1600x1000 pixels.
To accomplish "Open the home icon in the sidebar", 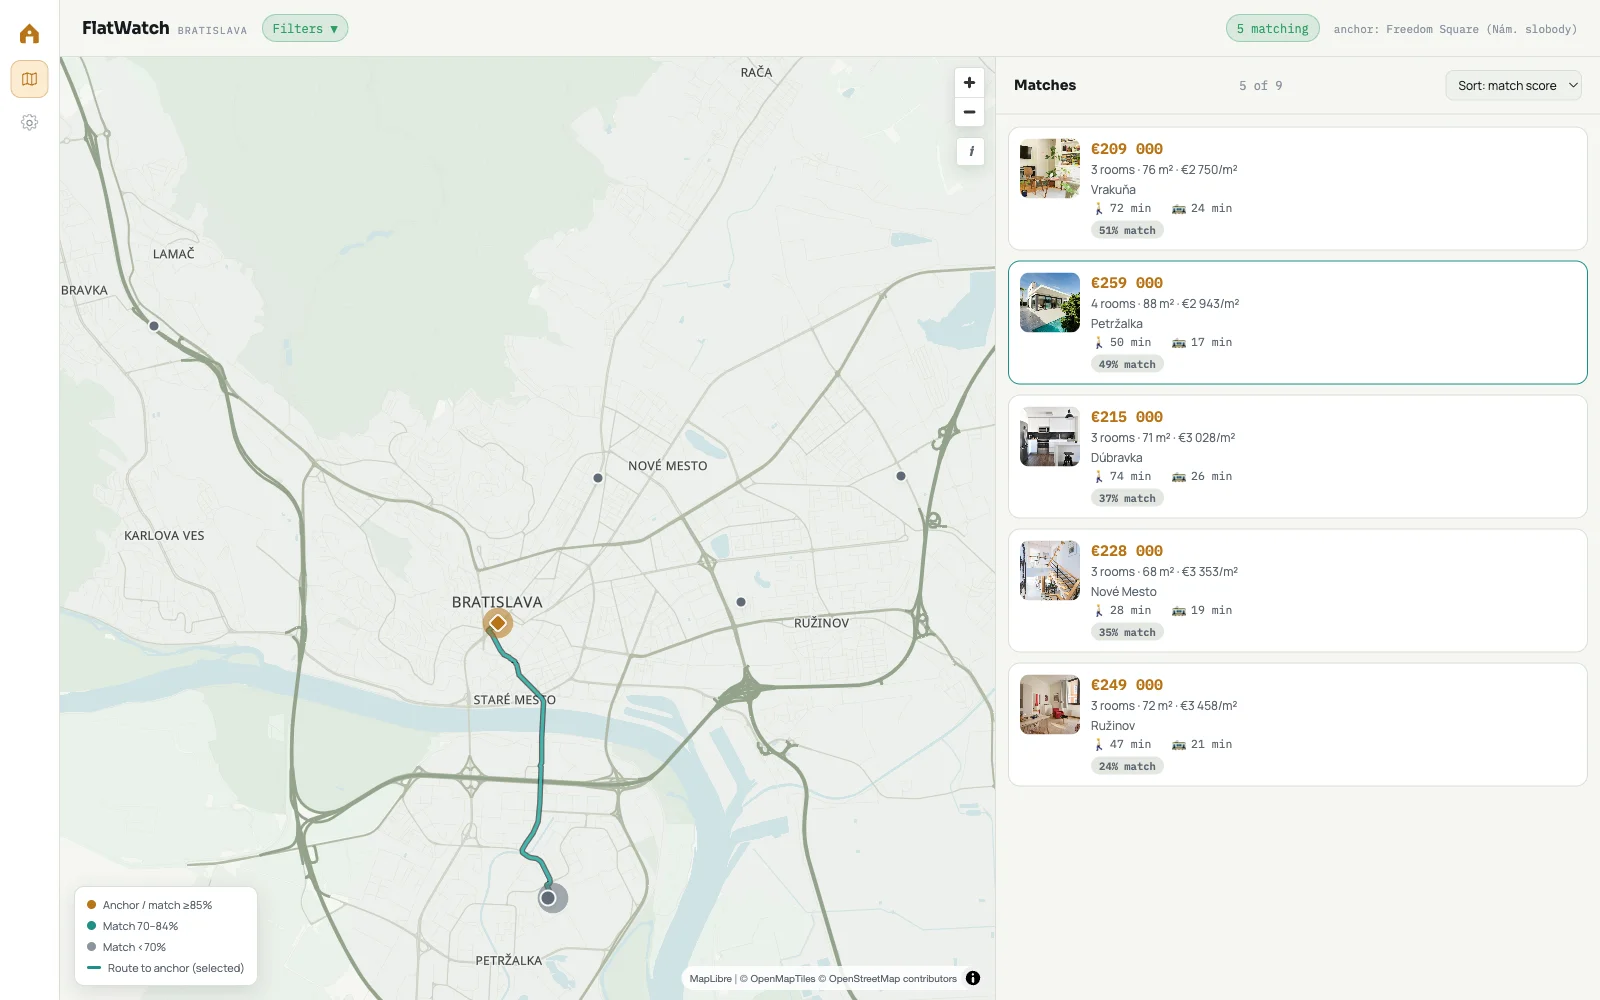I will point(29,34).
